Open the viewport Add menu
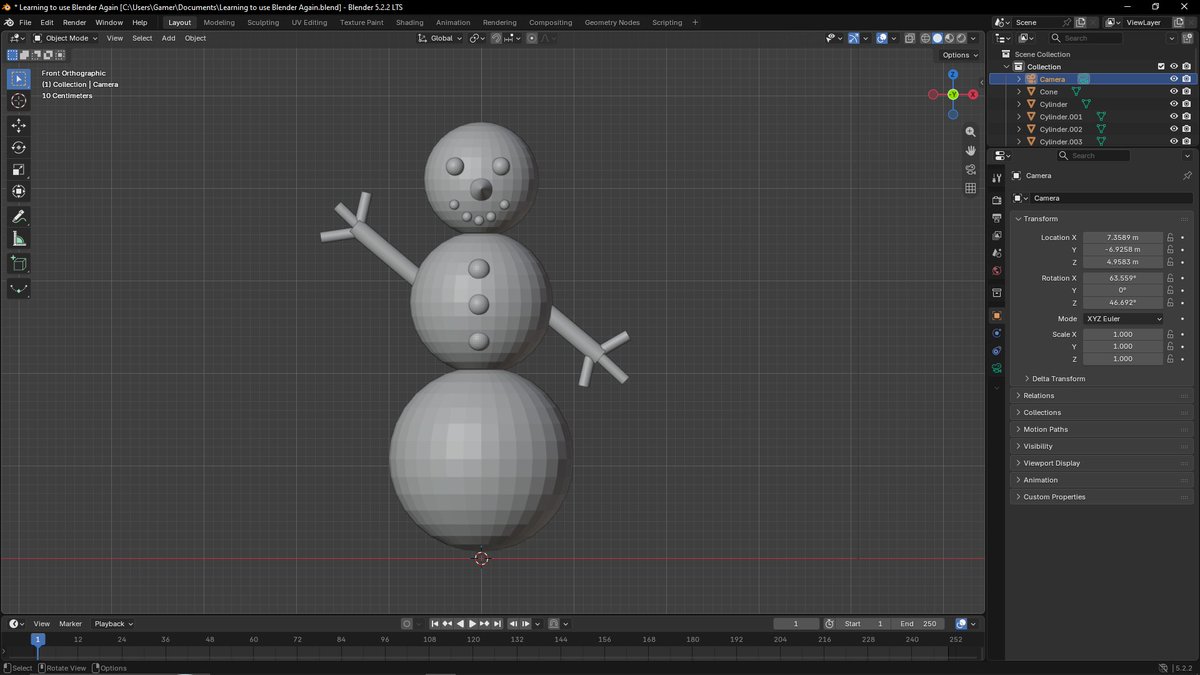This screenshot has width=1200, height=675. (x=168, y=38)
